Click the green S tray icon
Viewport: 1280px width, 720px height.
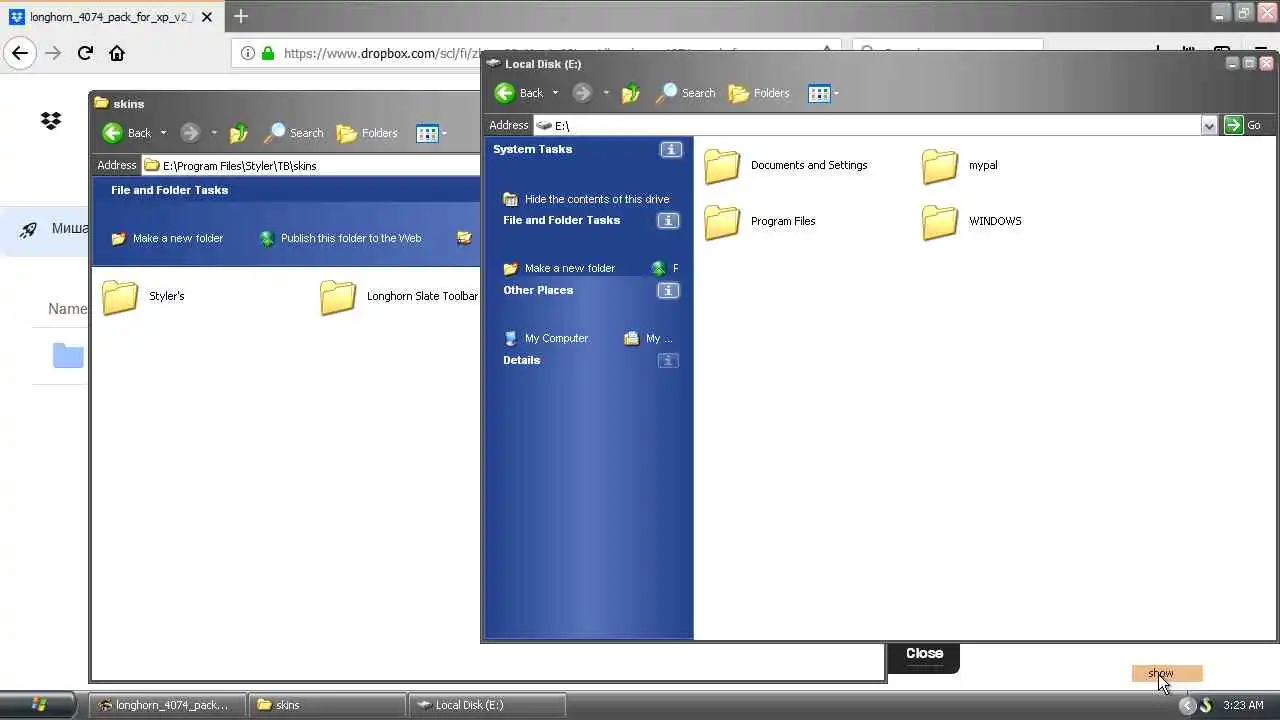[1205, 705]
